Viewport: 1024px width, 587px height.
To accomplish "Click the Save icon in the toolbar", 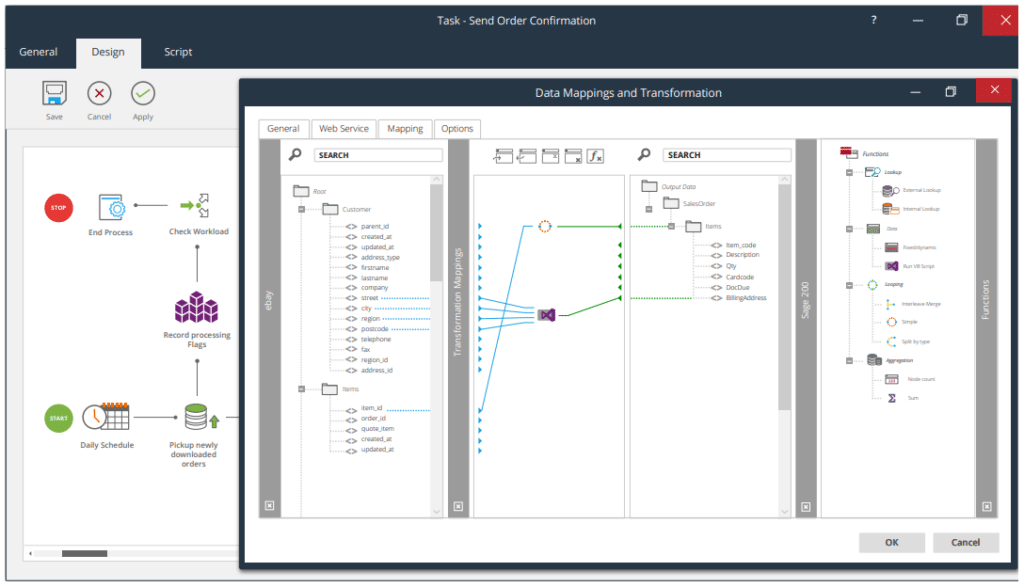I will 54,94.
